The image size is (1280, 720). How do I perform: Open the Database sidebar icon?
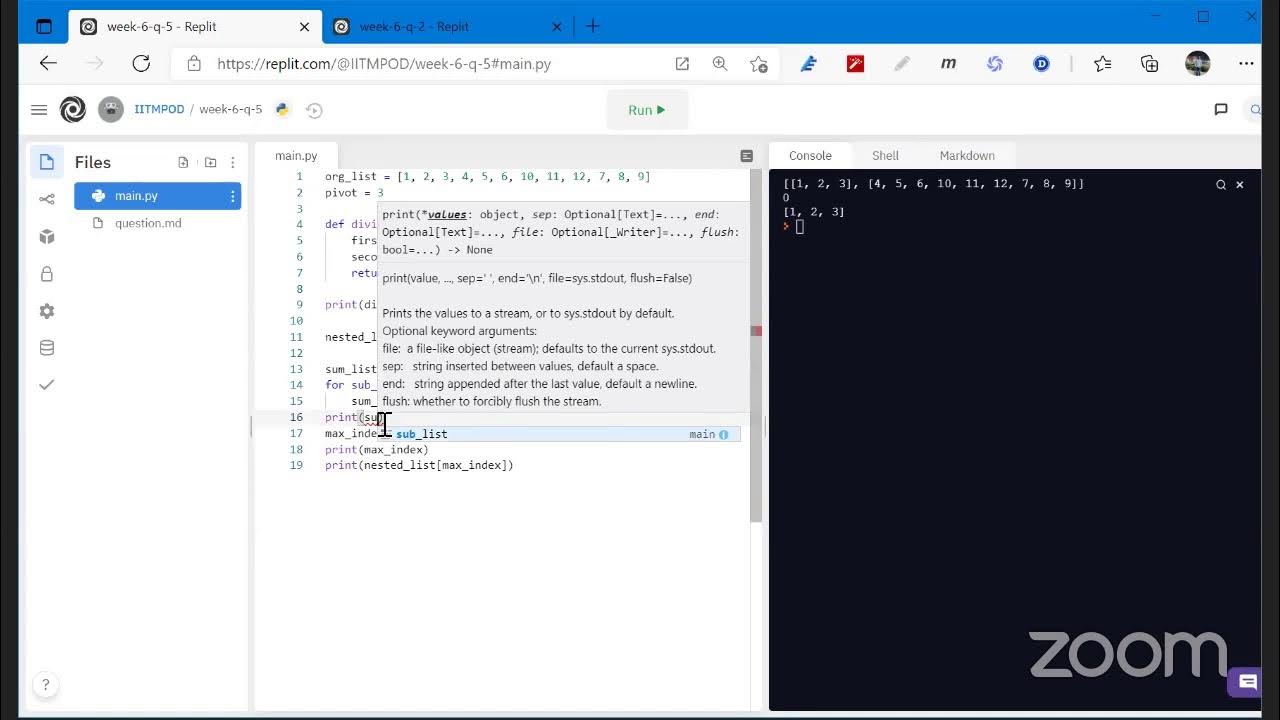pyautogui.click(x=46, y=348)
